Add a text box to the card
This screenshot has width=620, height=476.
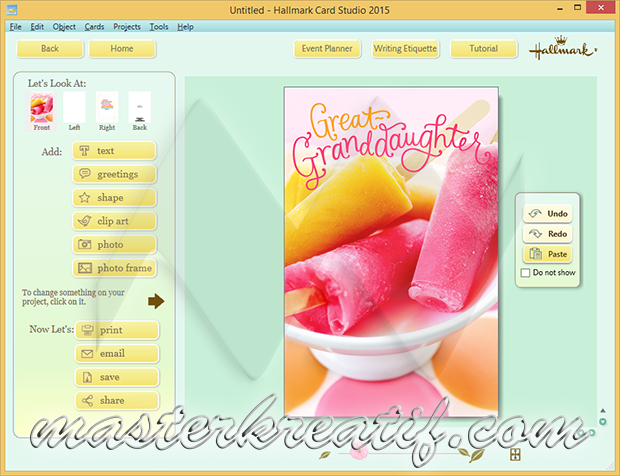click(x=114, y=151)
